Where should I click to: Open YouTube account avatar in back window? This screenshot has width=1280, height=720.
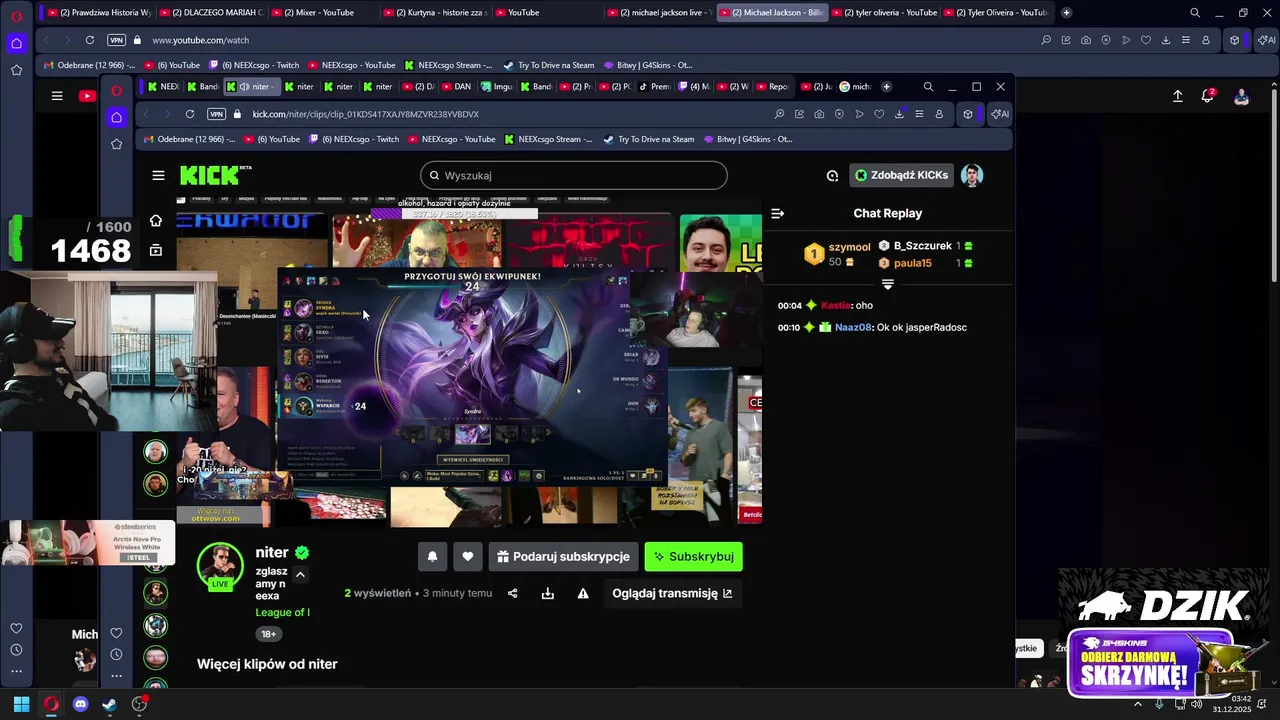tap(1241, 96)
